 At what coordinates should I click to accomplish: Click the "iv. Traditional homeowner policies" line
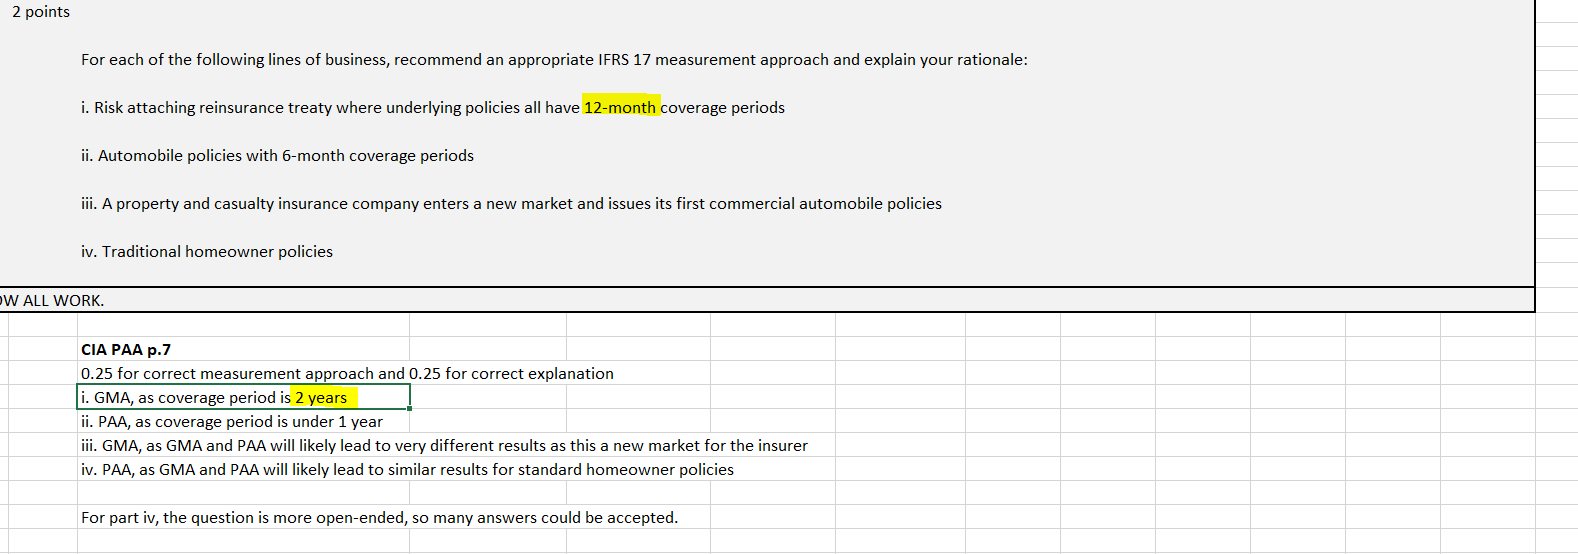pos(207,252)
